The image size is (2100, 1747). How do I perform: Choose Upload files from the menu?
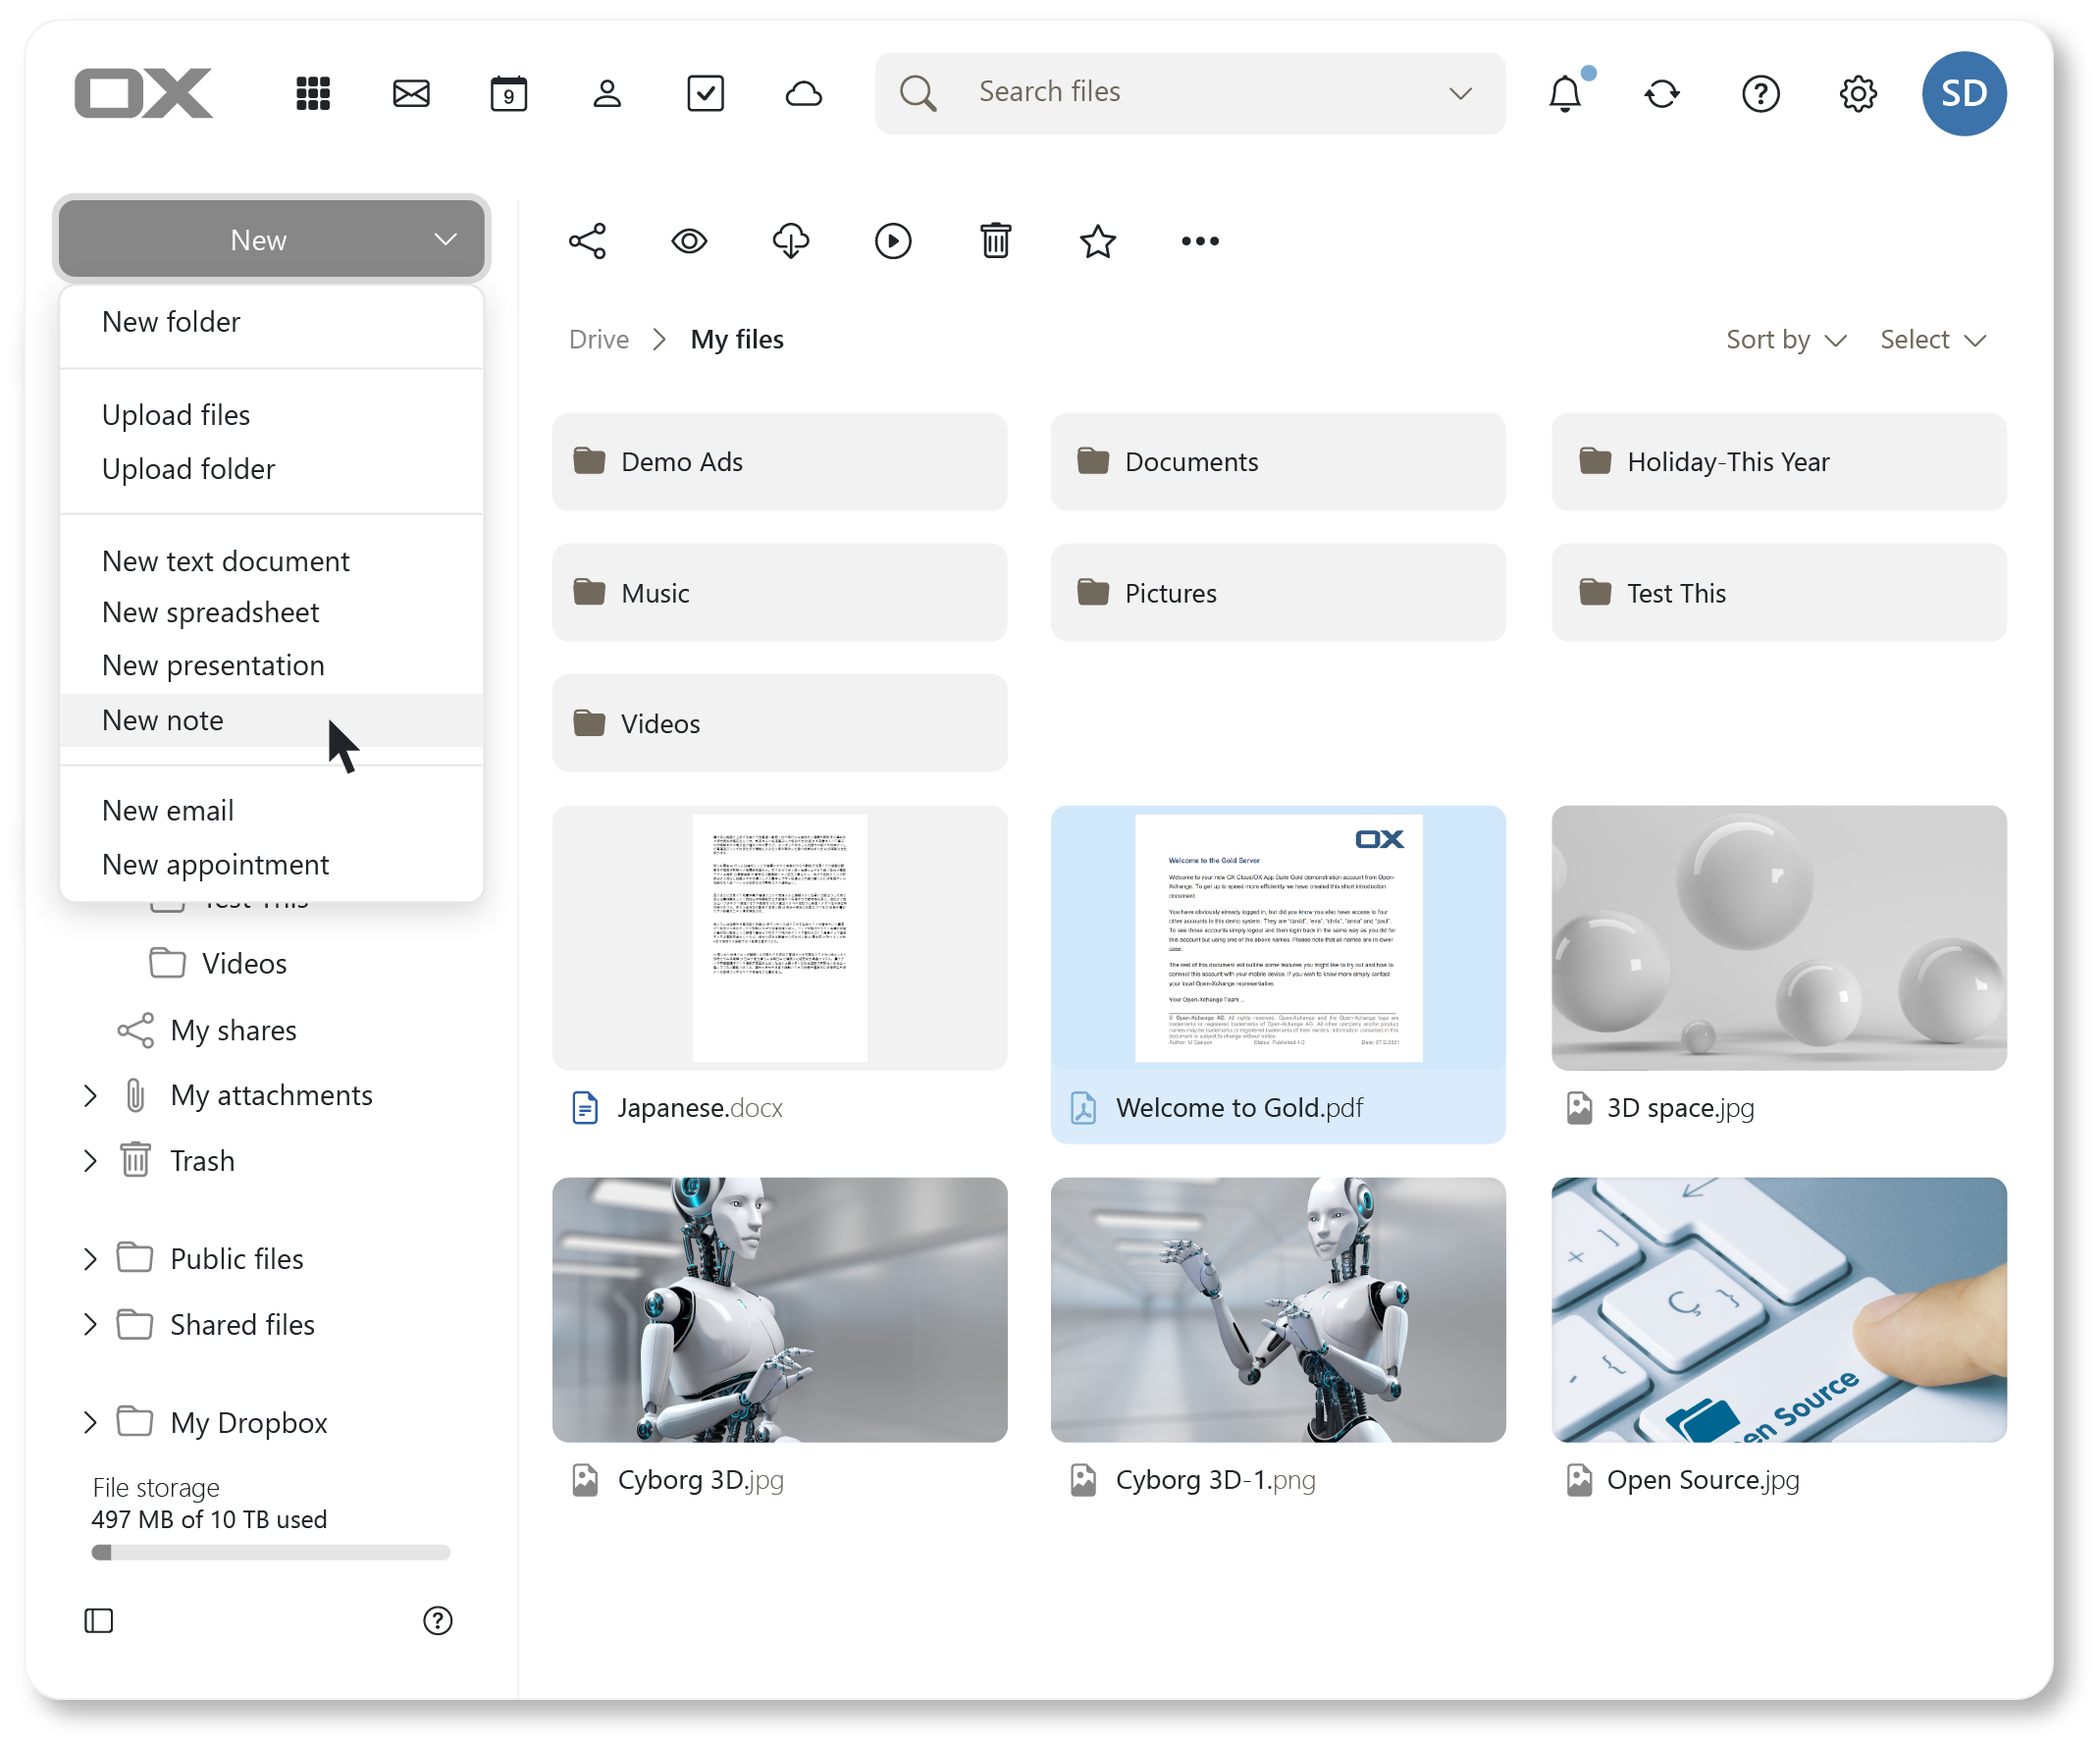(271, 415)
